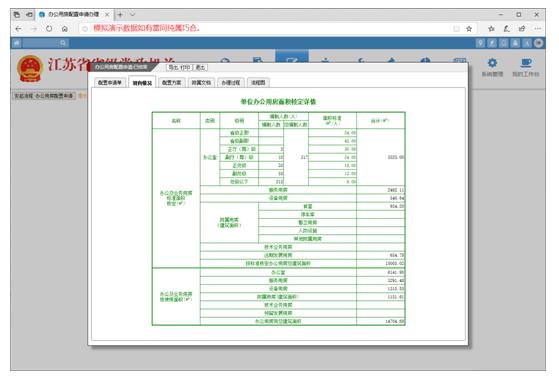Open the 流程图 tab
559x380 pixels.
(x=258, y=82)
